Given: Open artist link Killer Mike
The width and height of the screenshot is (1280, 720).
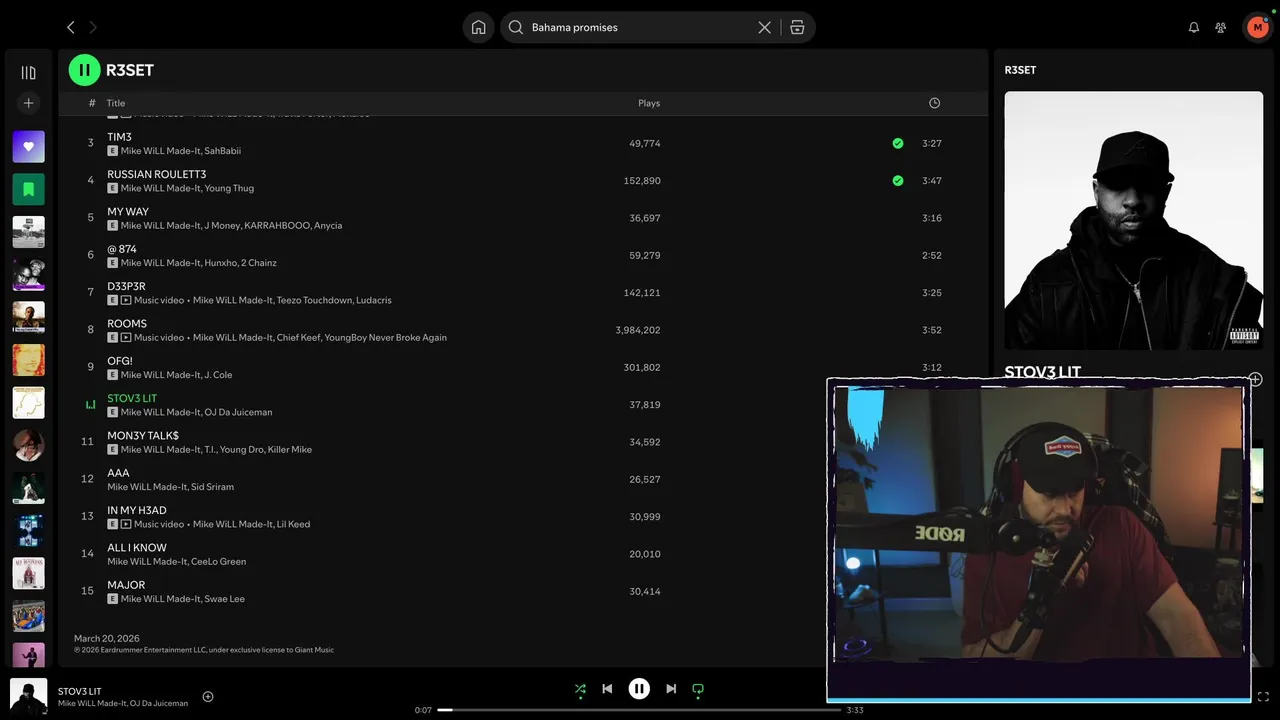Looking at the screenshot, I should click(x=289, y=450).
